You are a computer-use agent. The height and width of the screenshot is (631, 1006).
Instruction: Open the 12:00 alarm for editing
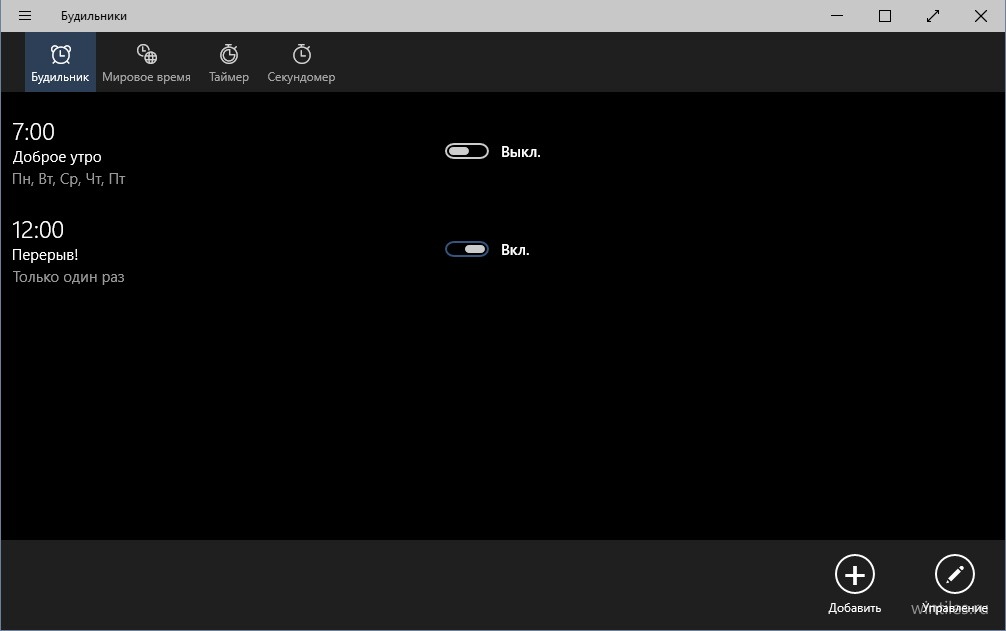pos(38,230)
